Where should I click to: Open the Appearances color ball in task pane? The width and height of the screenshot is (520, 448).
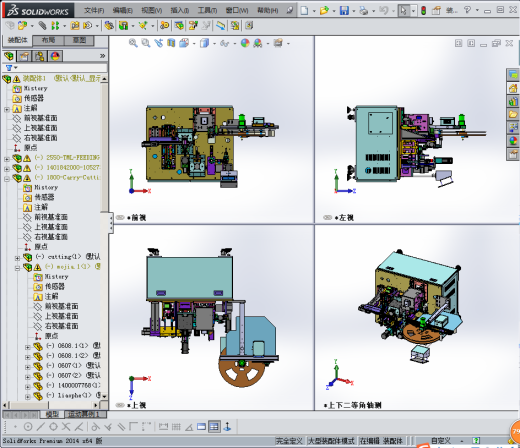513,140
